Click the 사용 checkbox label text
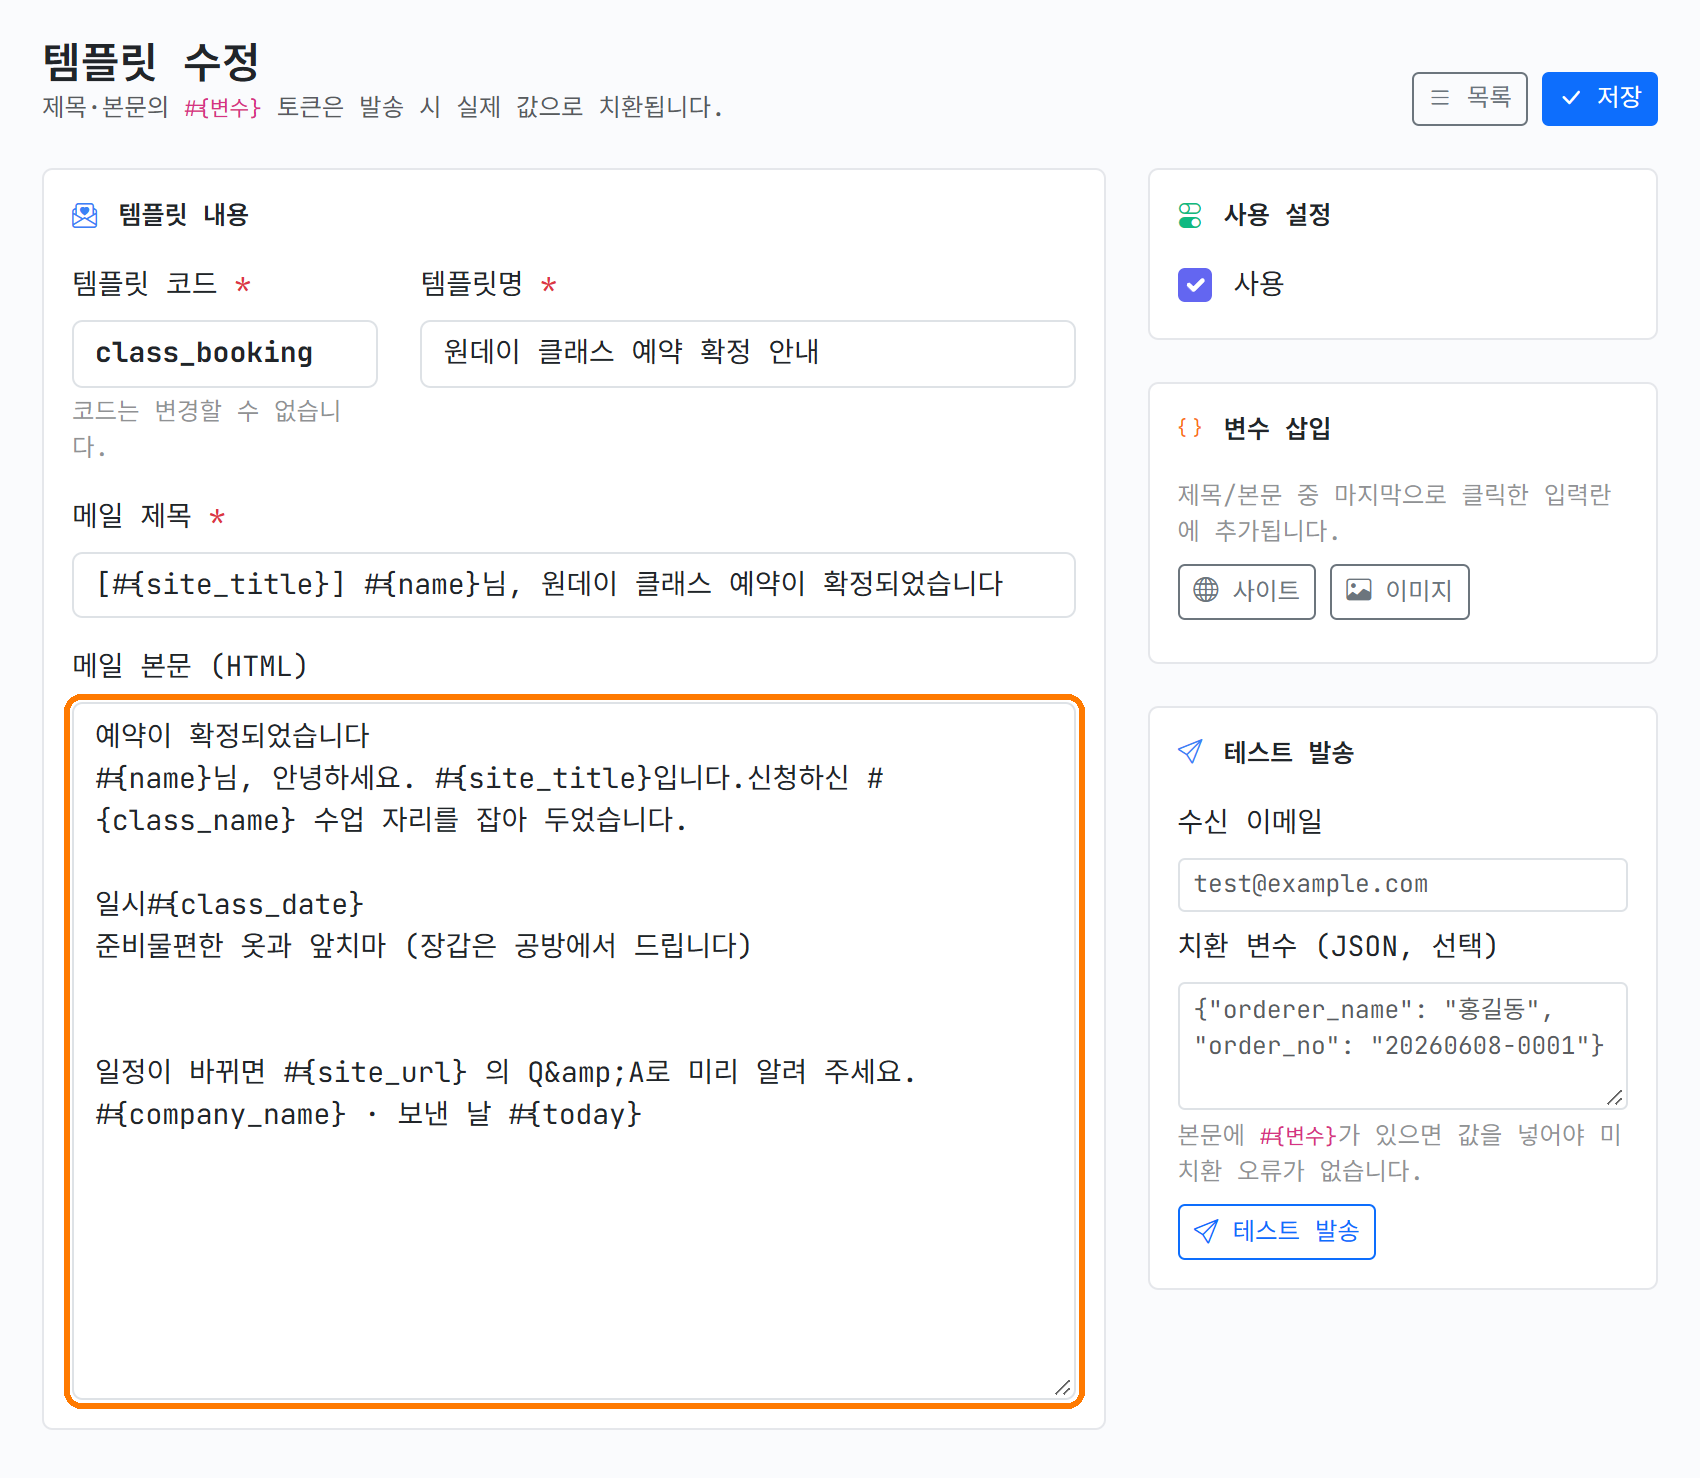 [x=1258, y=285]
